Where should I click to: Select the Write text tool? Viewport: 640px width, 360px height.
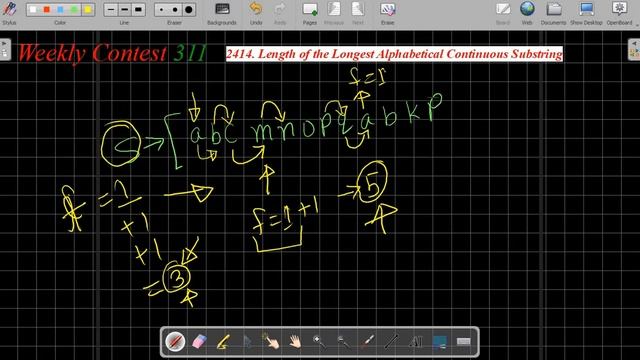click(x=416, y=342)
